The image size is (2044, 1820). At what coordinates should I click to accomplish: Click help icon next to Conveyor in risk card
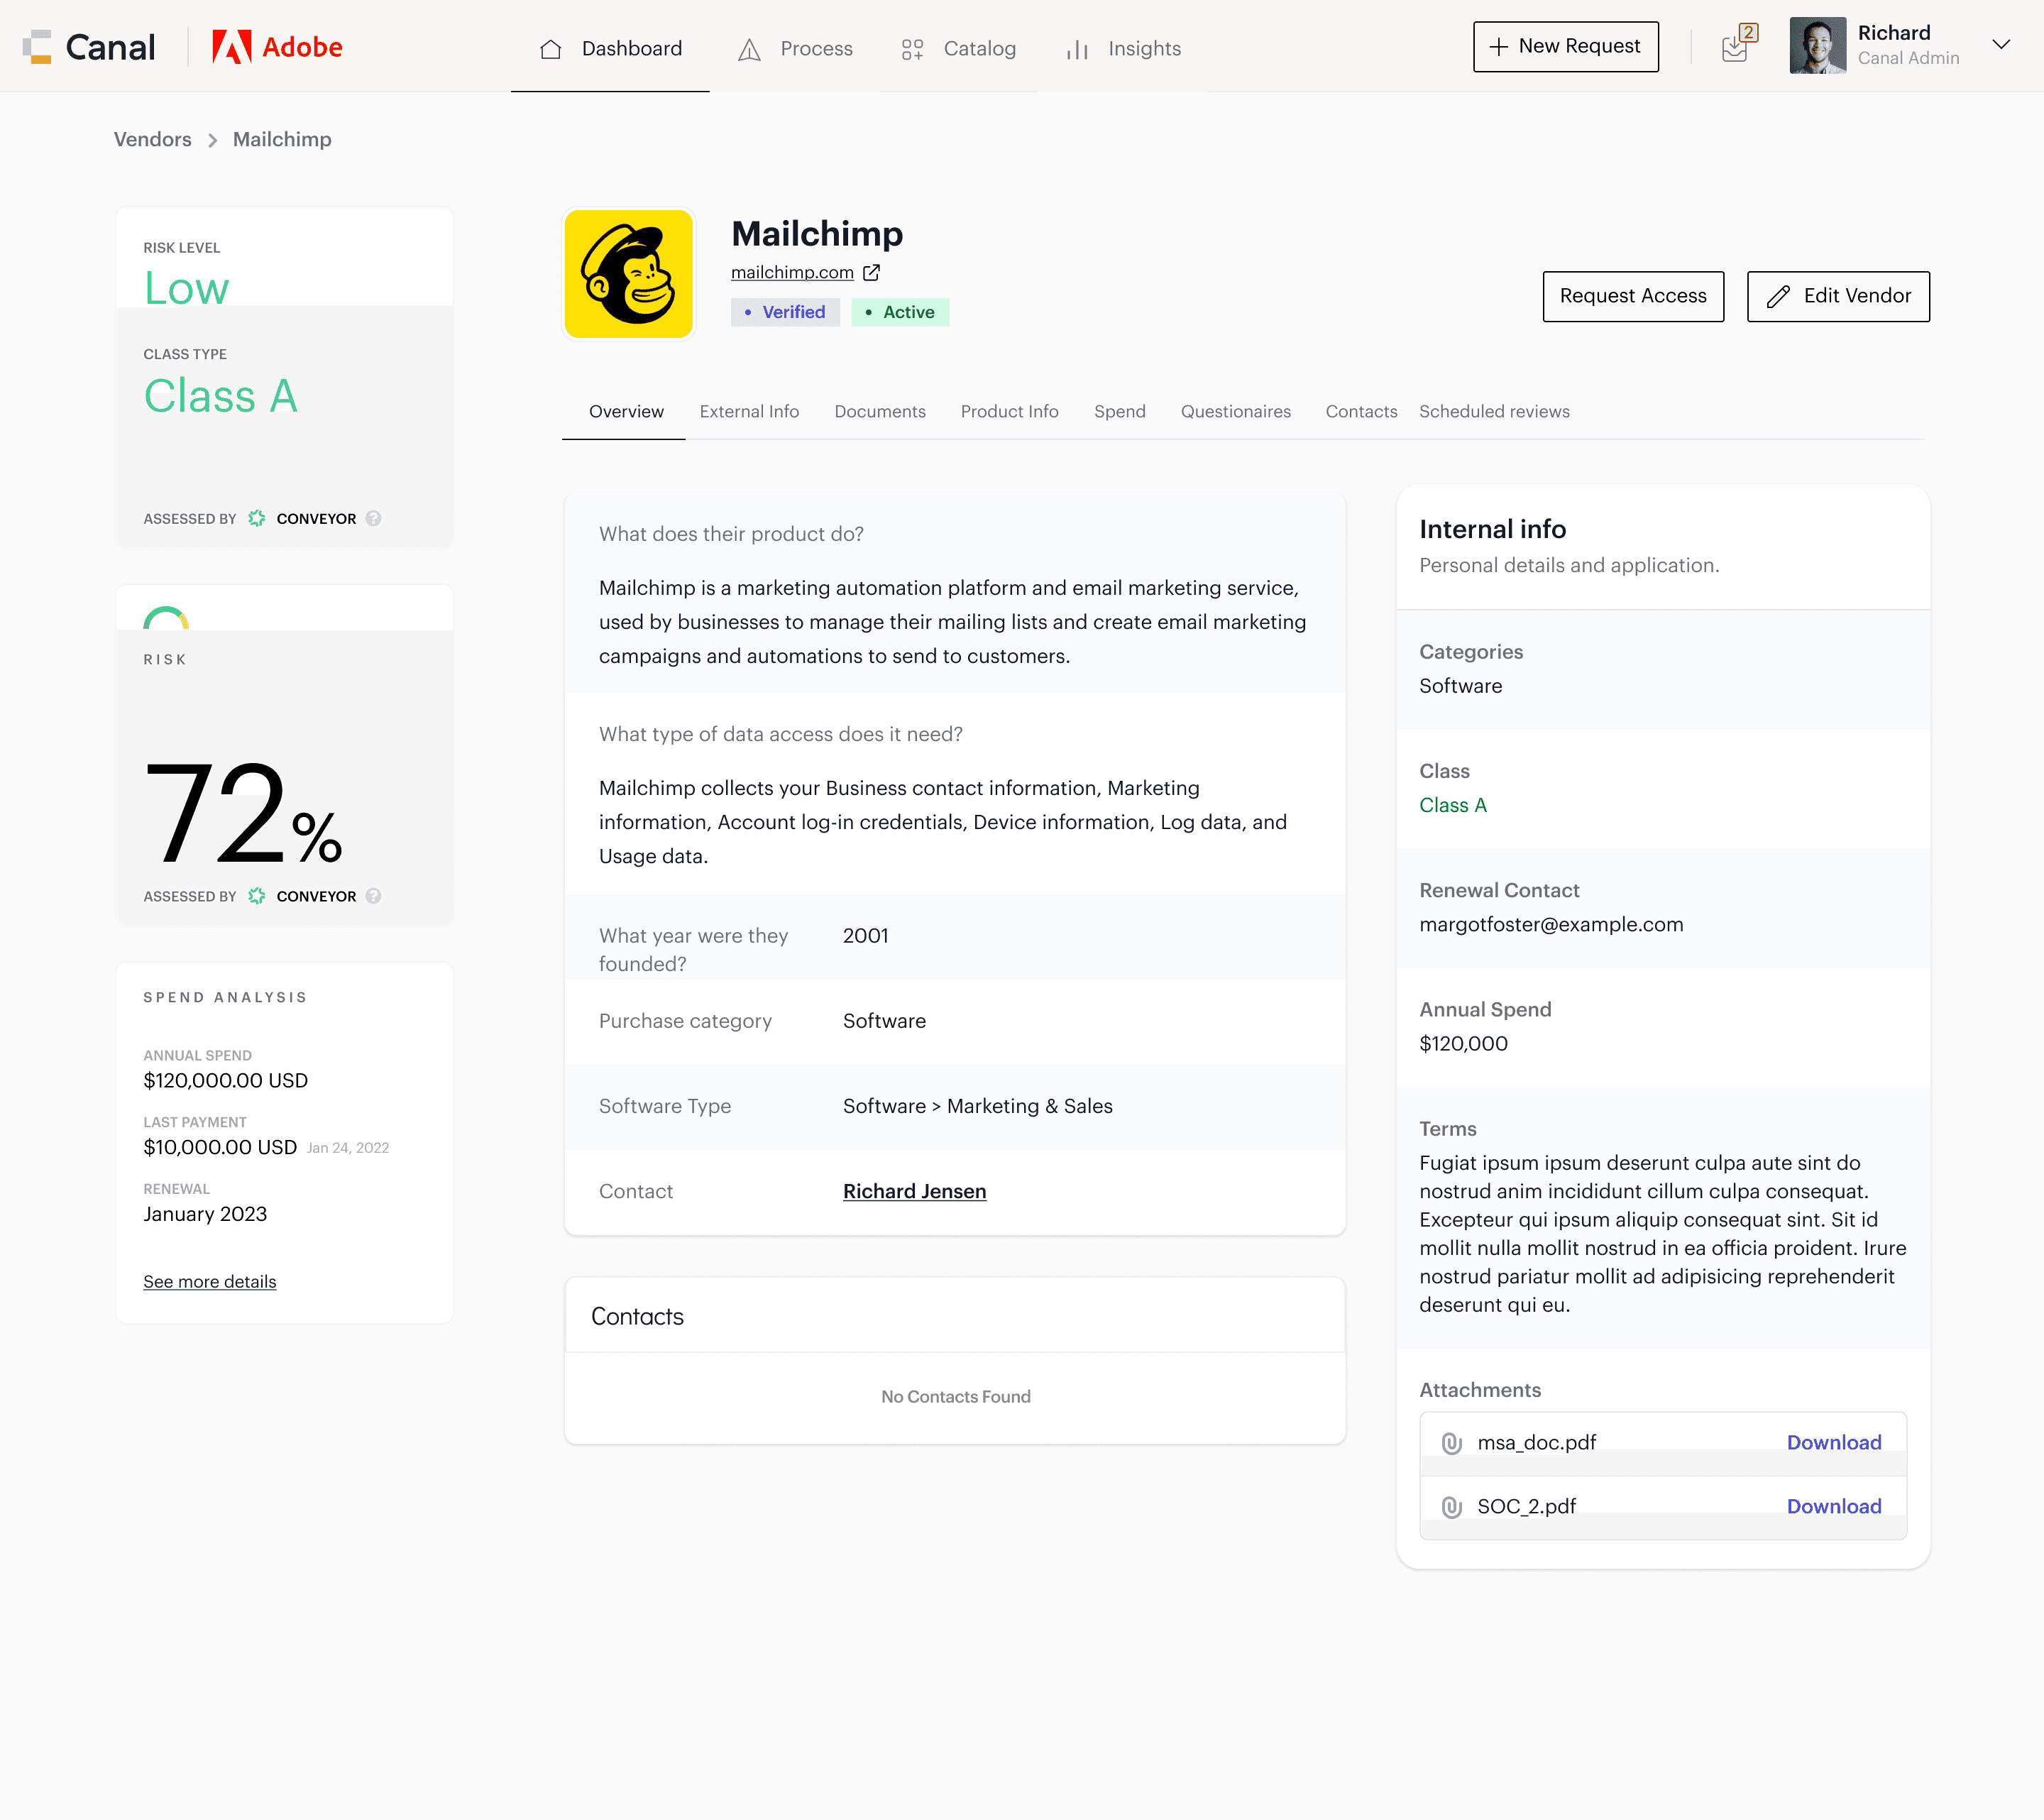coord(373,896)
